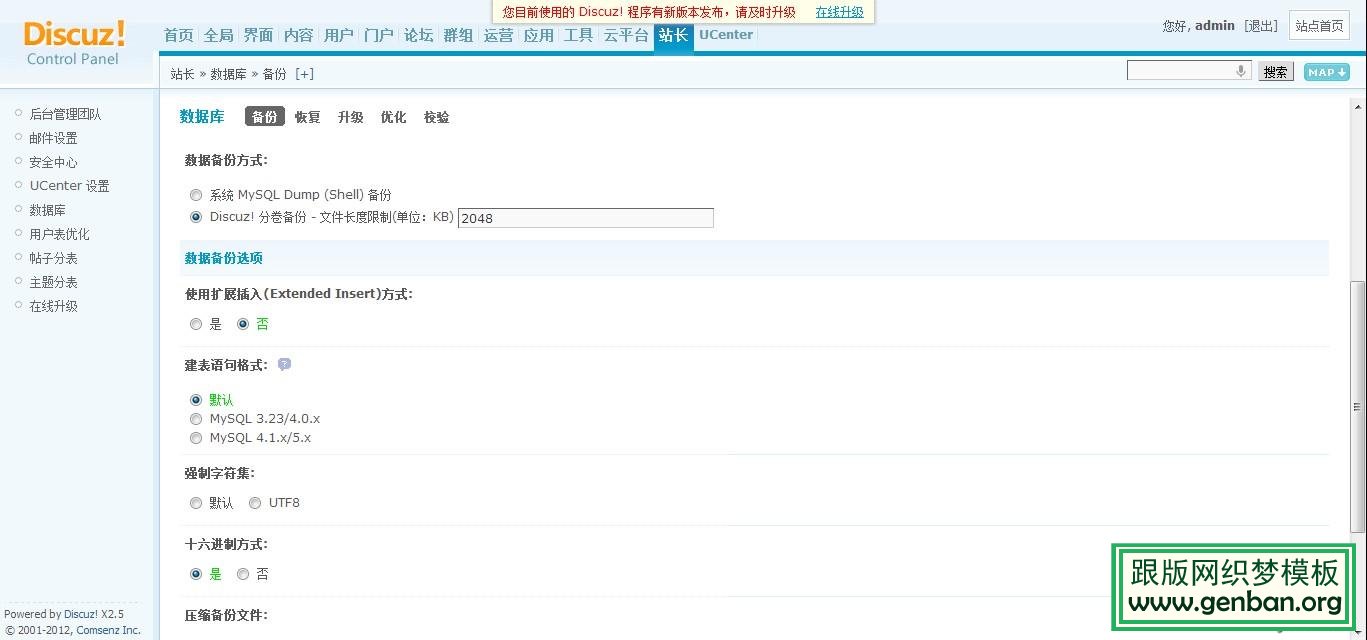Open 主题分表 in the sidebar
This screenshot has width=1367, height=640.
click(53, 282)
